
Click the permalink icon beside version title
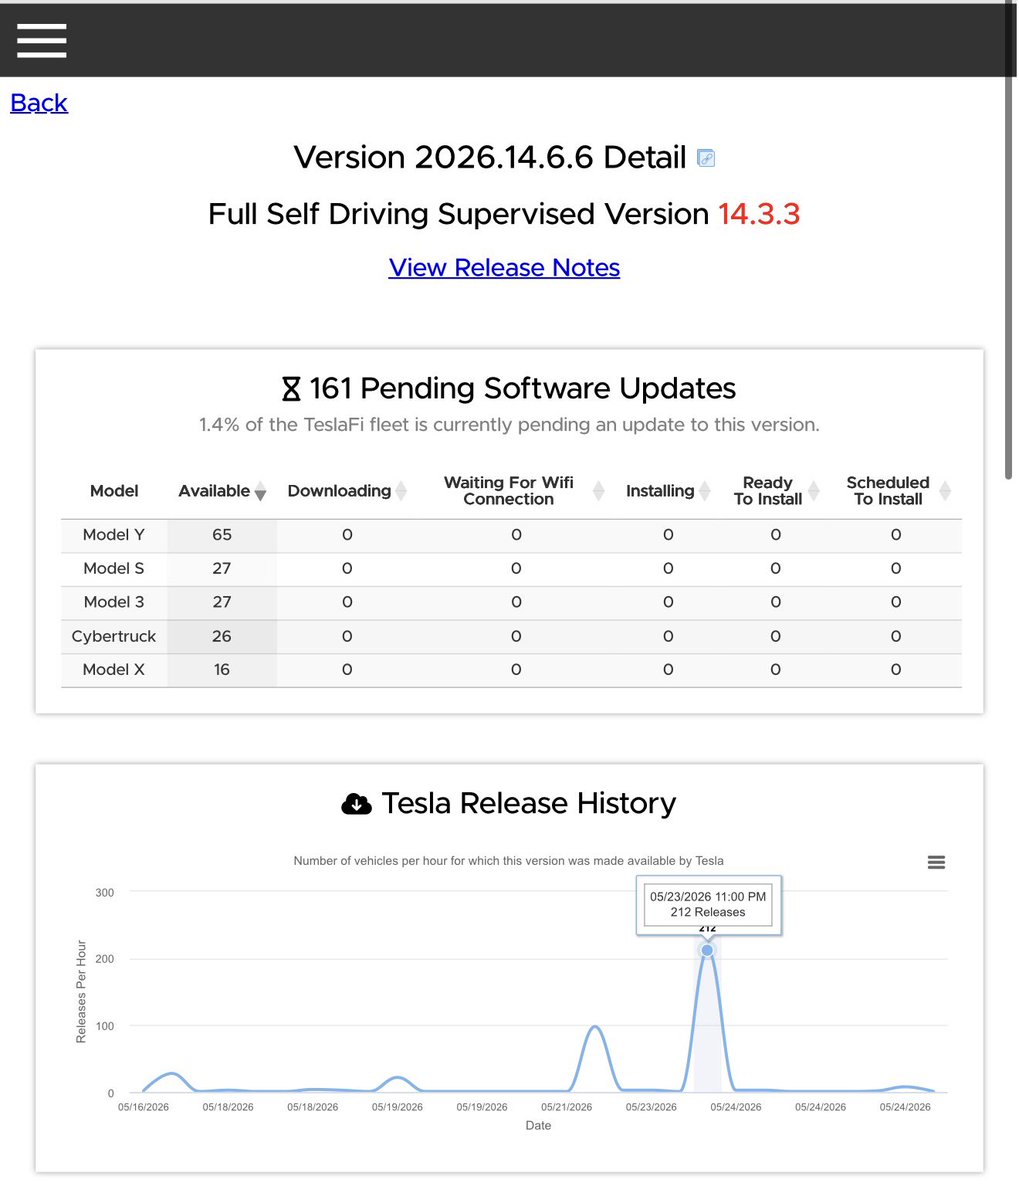[705, 158]
